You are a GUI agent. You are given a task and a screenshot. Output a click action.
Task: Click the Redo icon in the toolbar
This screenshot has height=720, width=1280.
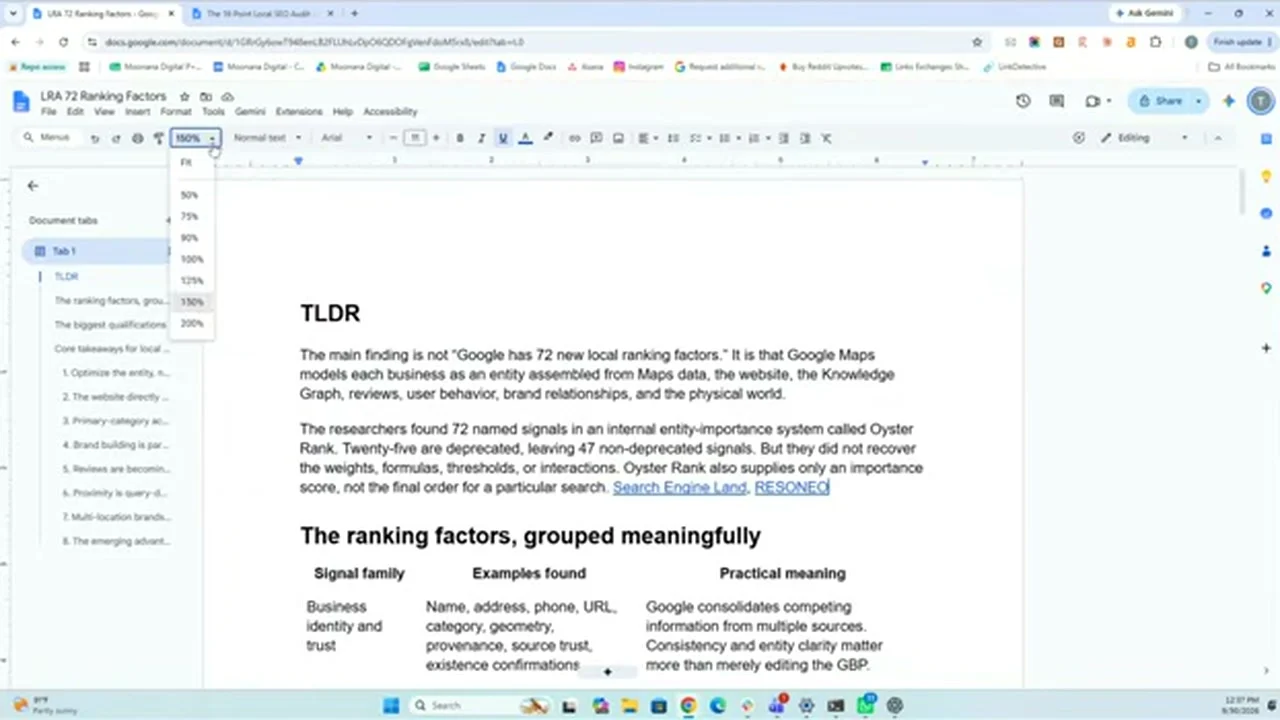[x=116, y=138]
